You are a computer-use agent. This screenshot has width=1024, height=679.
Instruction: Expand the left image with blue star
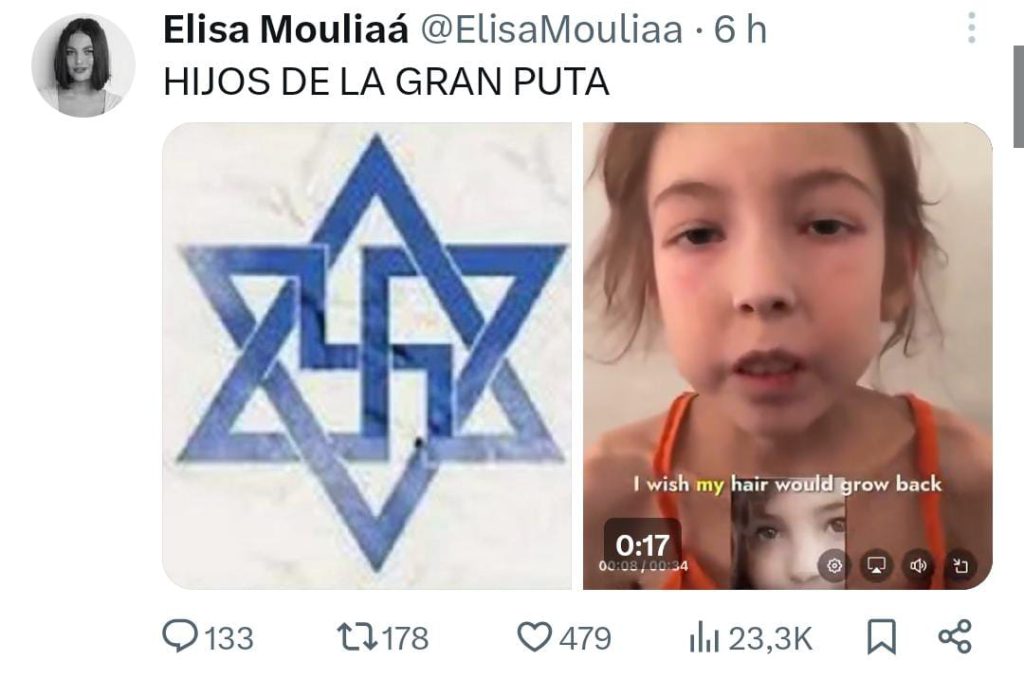pyautogui.click(x=366, y=356)
